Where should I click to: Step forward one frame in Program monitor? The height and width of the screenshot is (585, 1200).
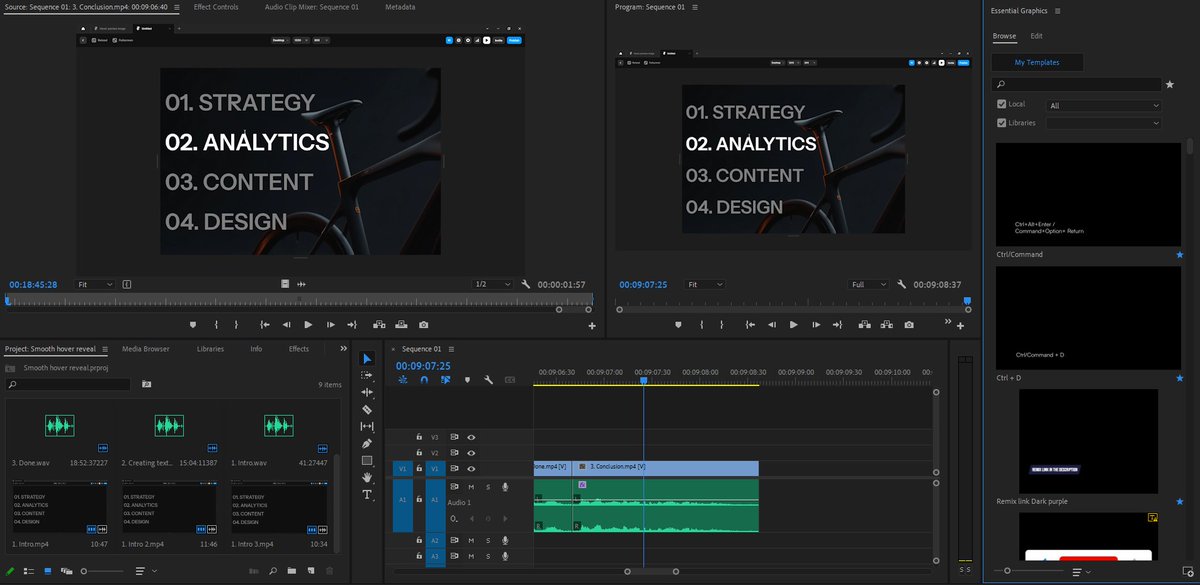tap(816, 325)
